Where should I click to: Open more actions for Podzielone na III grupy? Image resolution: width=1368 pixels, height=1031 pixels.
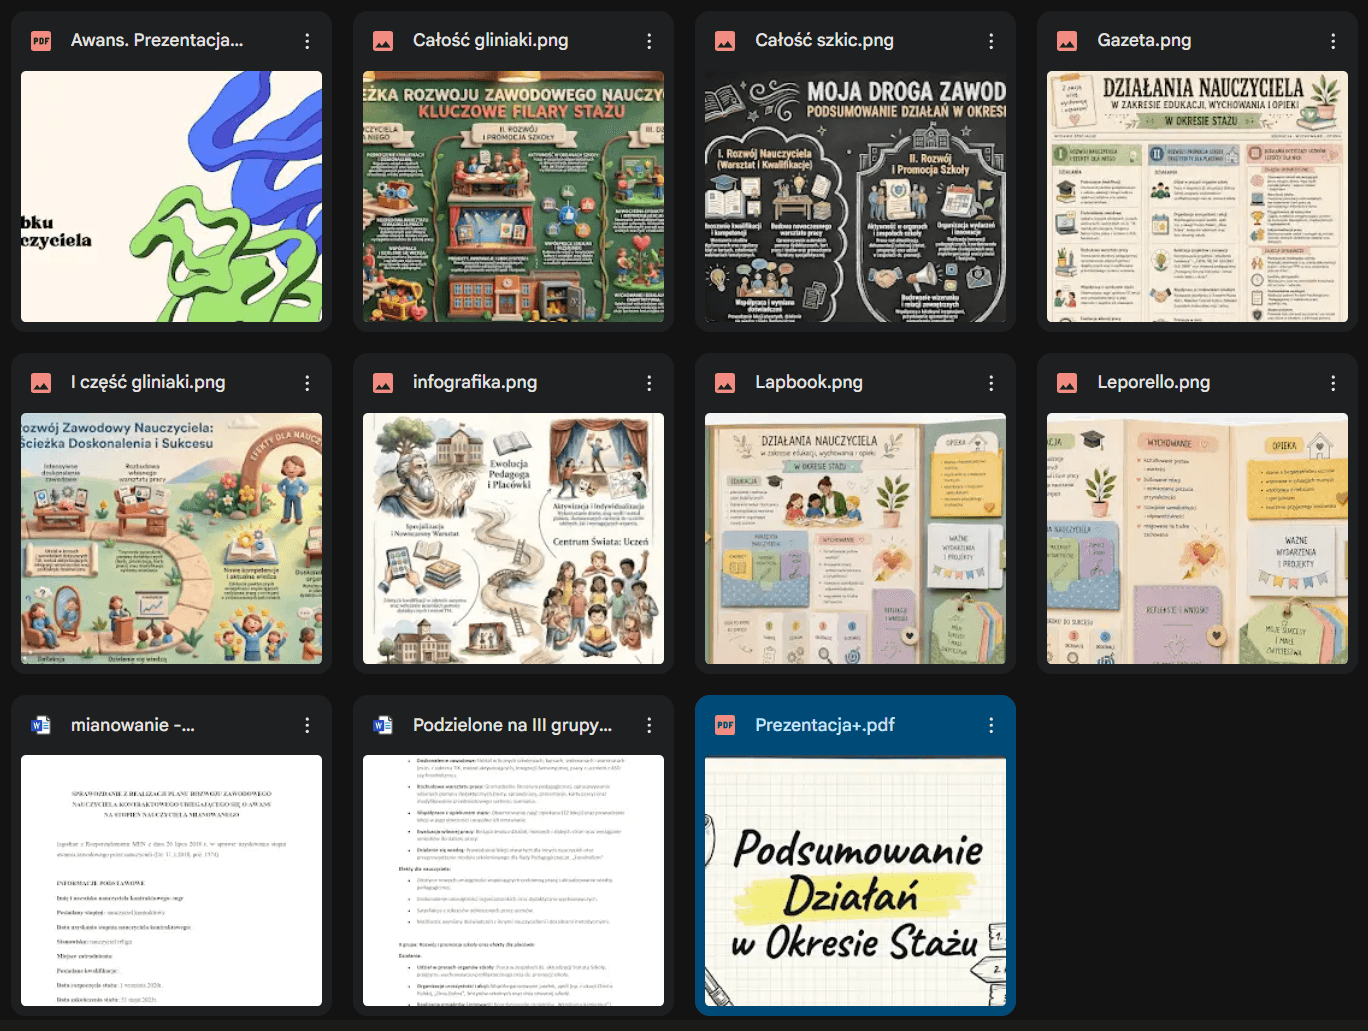point(649,725)
